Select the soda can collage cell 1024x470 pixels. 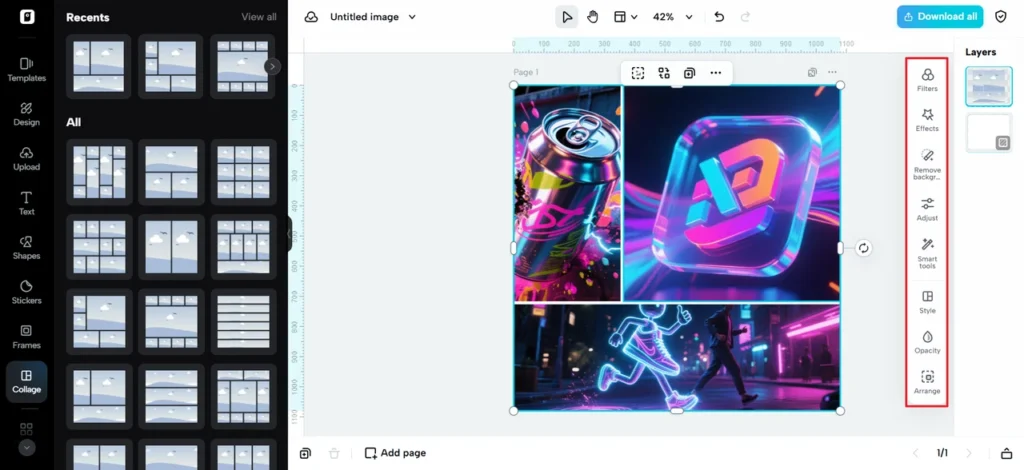pyautogui.click(x=567, y=193)
